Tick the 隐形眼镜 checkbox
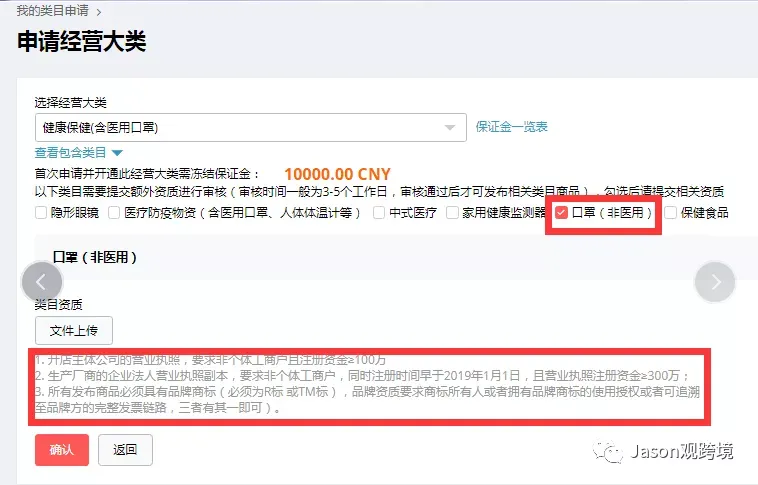This screenshot has height=485, width=758. [41, 213]
